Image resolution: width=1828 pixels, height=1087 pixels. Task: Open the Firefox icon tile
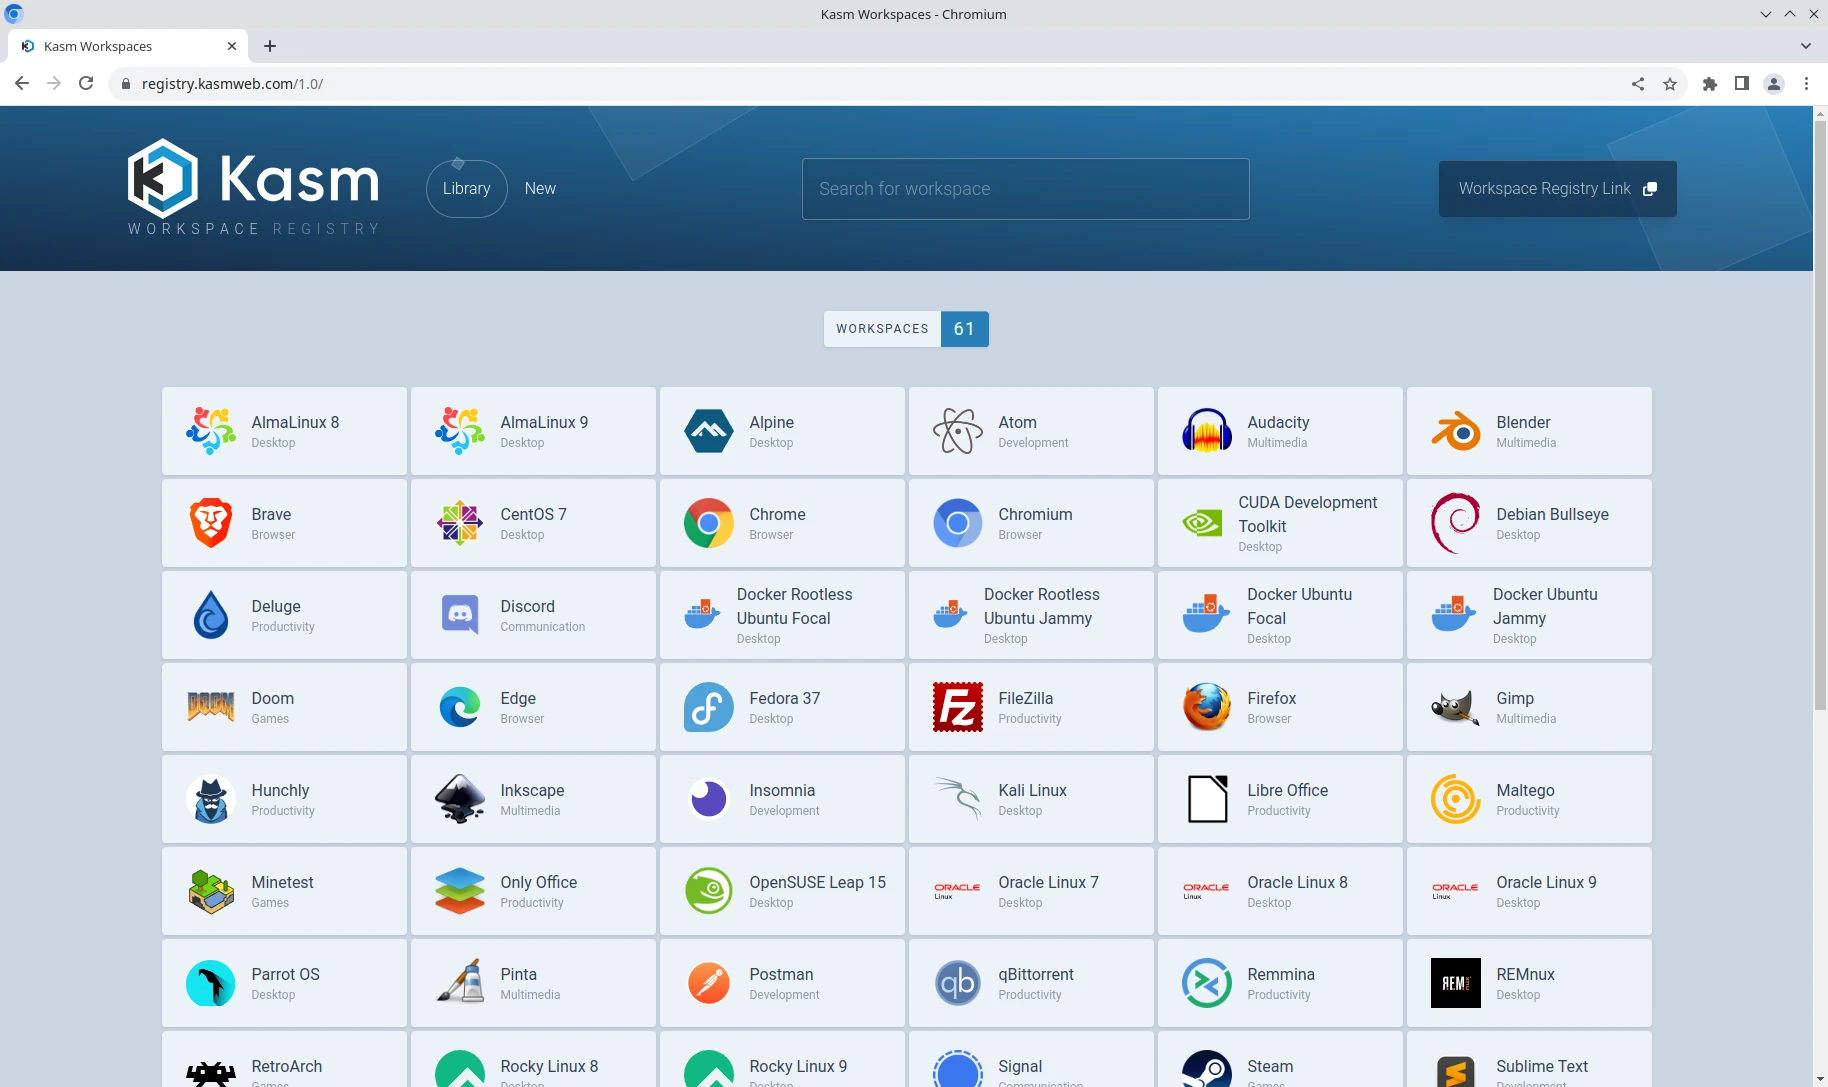tap(1206, 707)
